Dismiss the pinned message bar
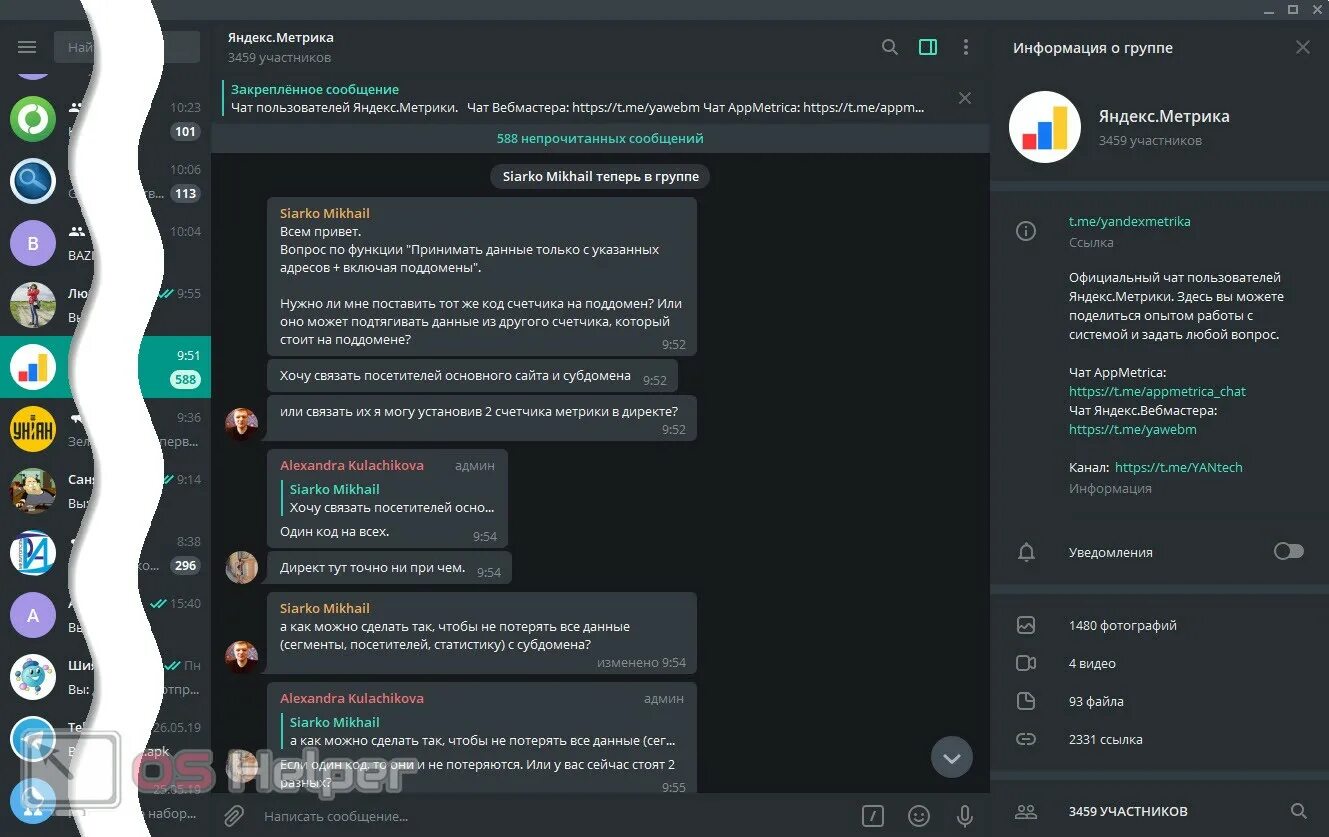Screen dimensions: 1329x837 (x=964, y=98)
